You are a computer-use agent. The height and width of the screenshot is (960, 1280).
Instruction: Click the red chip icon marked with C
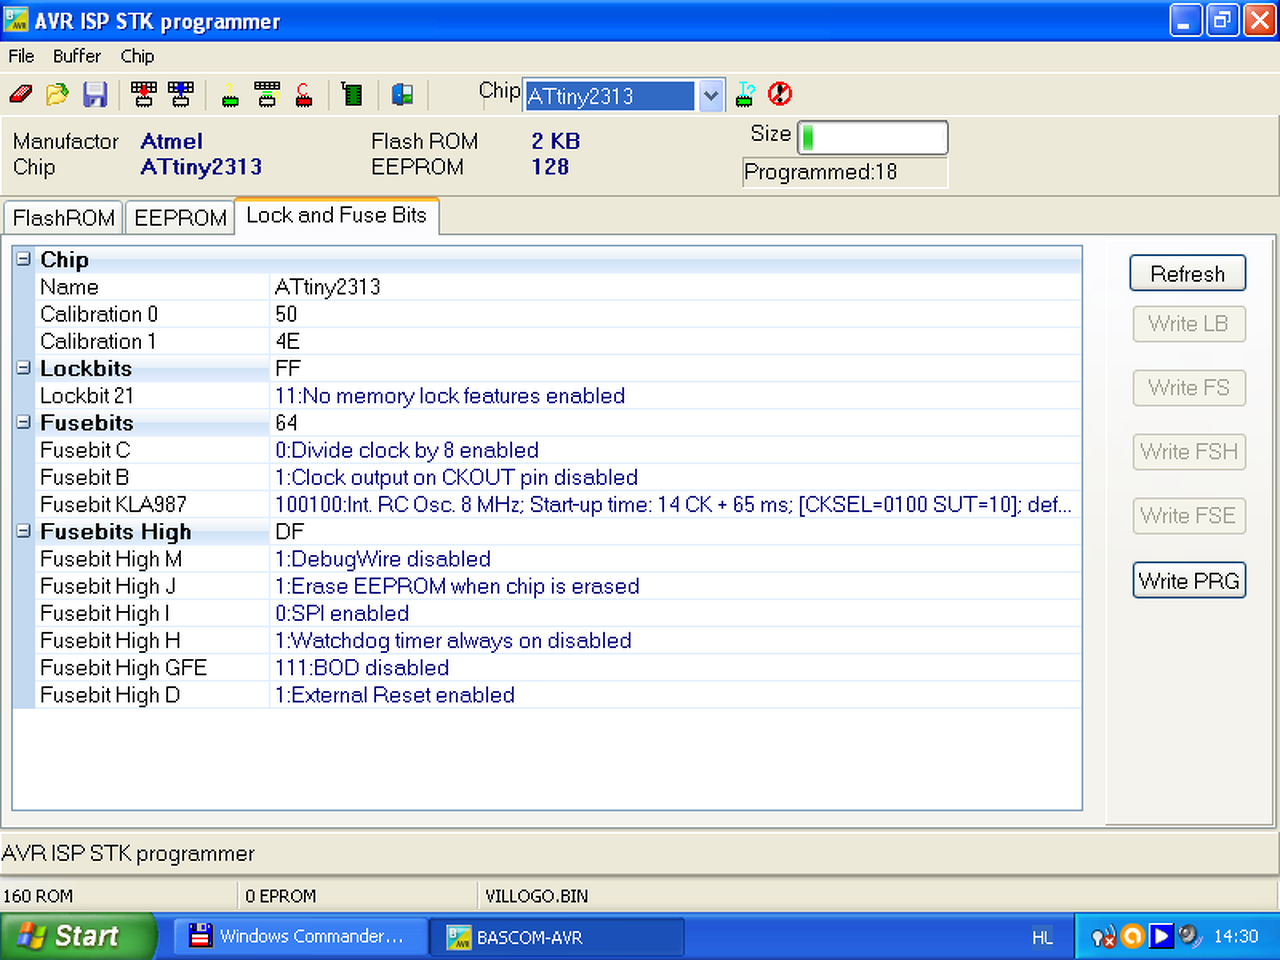tap(304, 95)
